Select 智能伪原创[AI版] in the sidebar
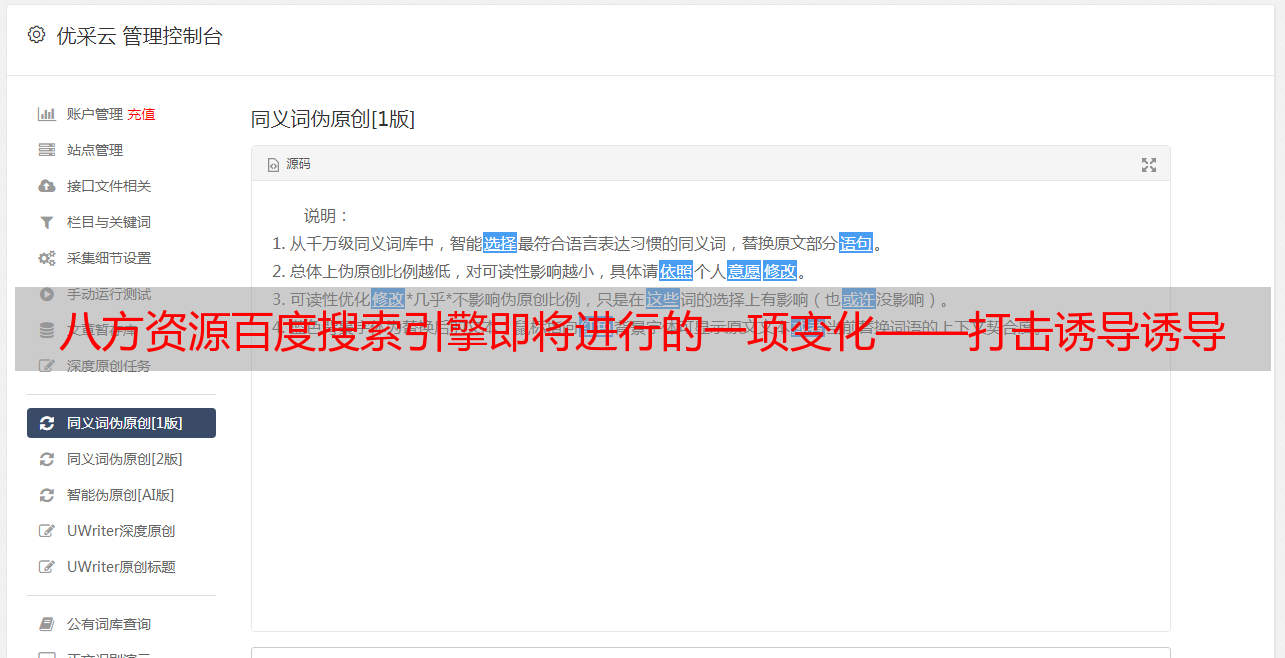Image resolution: width=1285 pixels, height=658 pixels. click(x=121, y=495)
